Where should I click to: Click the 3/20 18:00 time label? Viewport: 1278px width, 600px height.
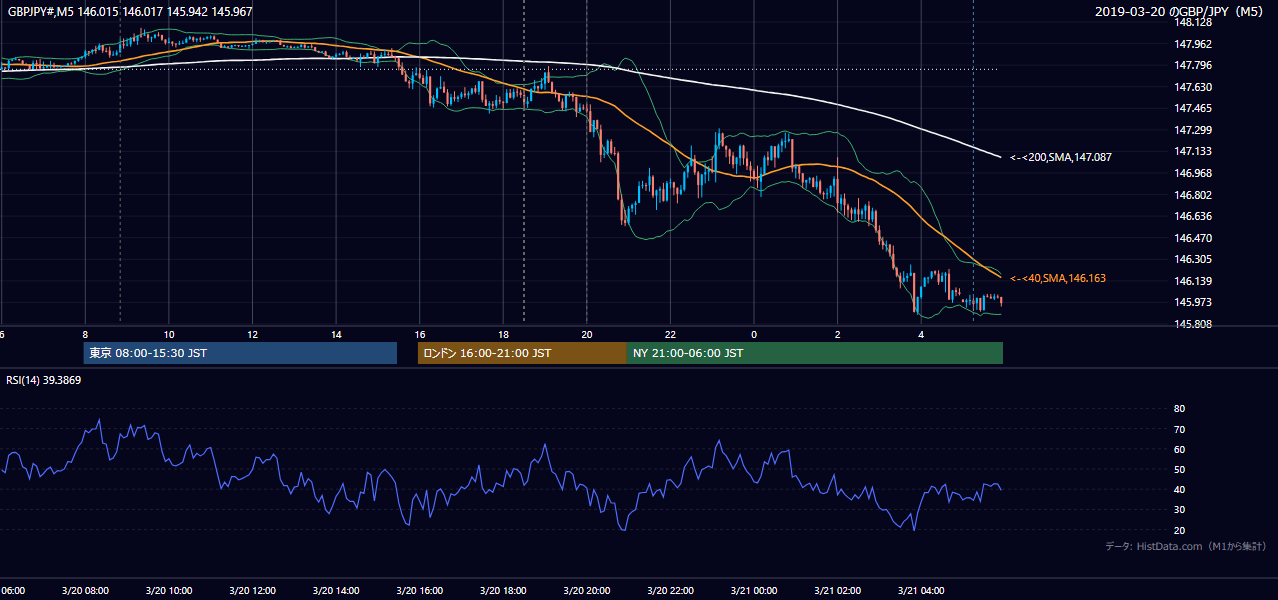[503, 591]
